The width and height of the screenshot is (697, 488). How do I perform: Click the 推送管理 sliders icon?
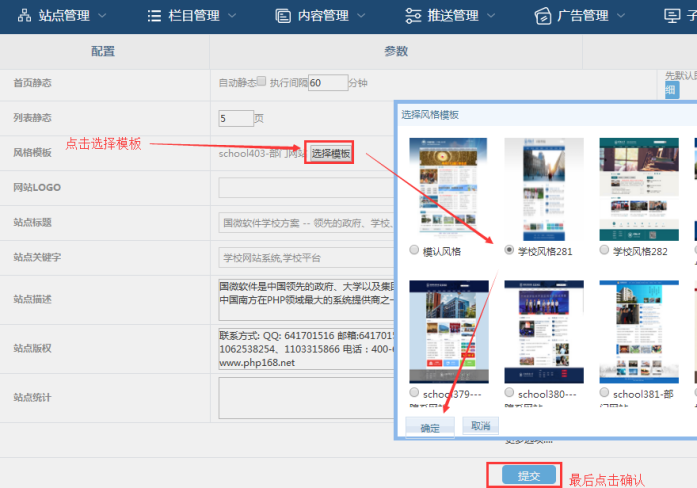tap(413, 16)
